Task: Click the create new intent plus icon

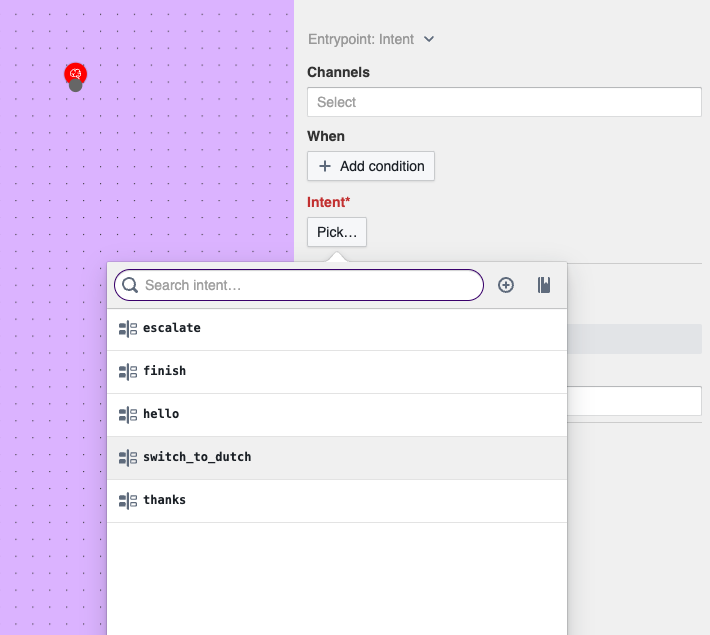Action: point(506,285)
